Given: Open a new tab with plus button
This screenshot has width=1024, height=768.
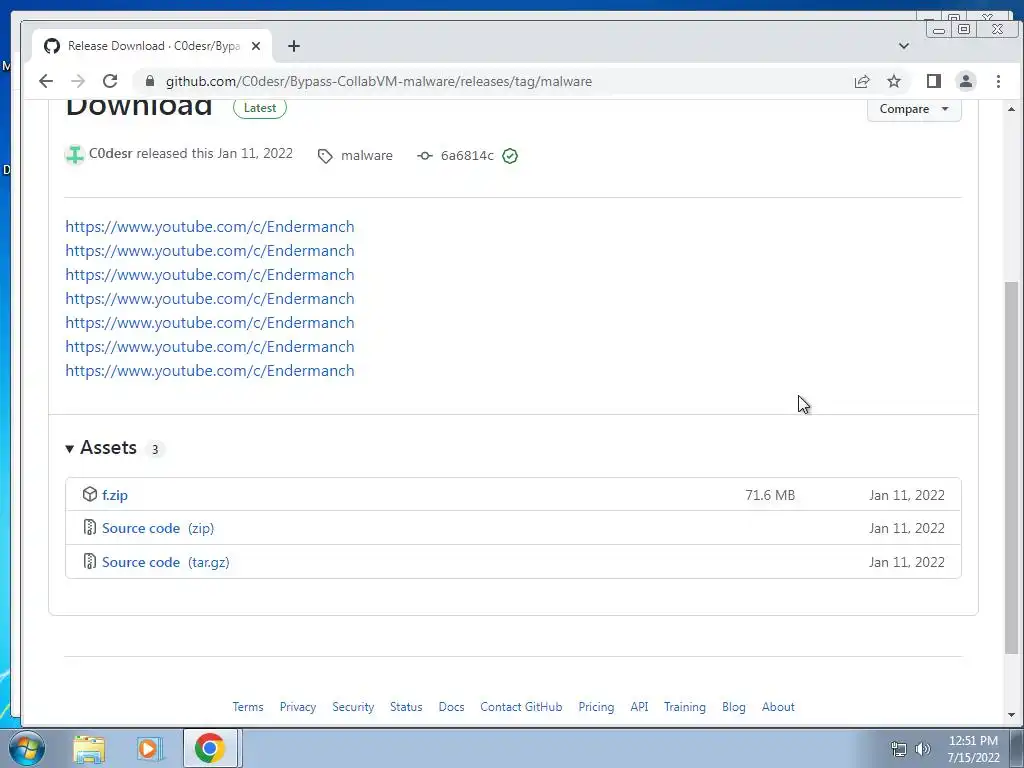Looking at the screenshot, I should pos(294,46).
